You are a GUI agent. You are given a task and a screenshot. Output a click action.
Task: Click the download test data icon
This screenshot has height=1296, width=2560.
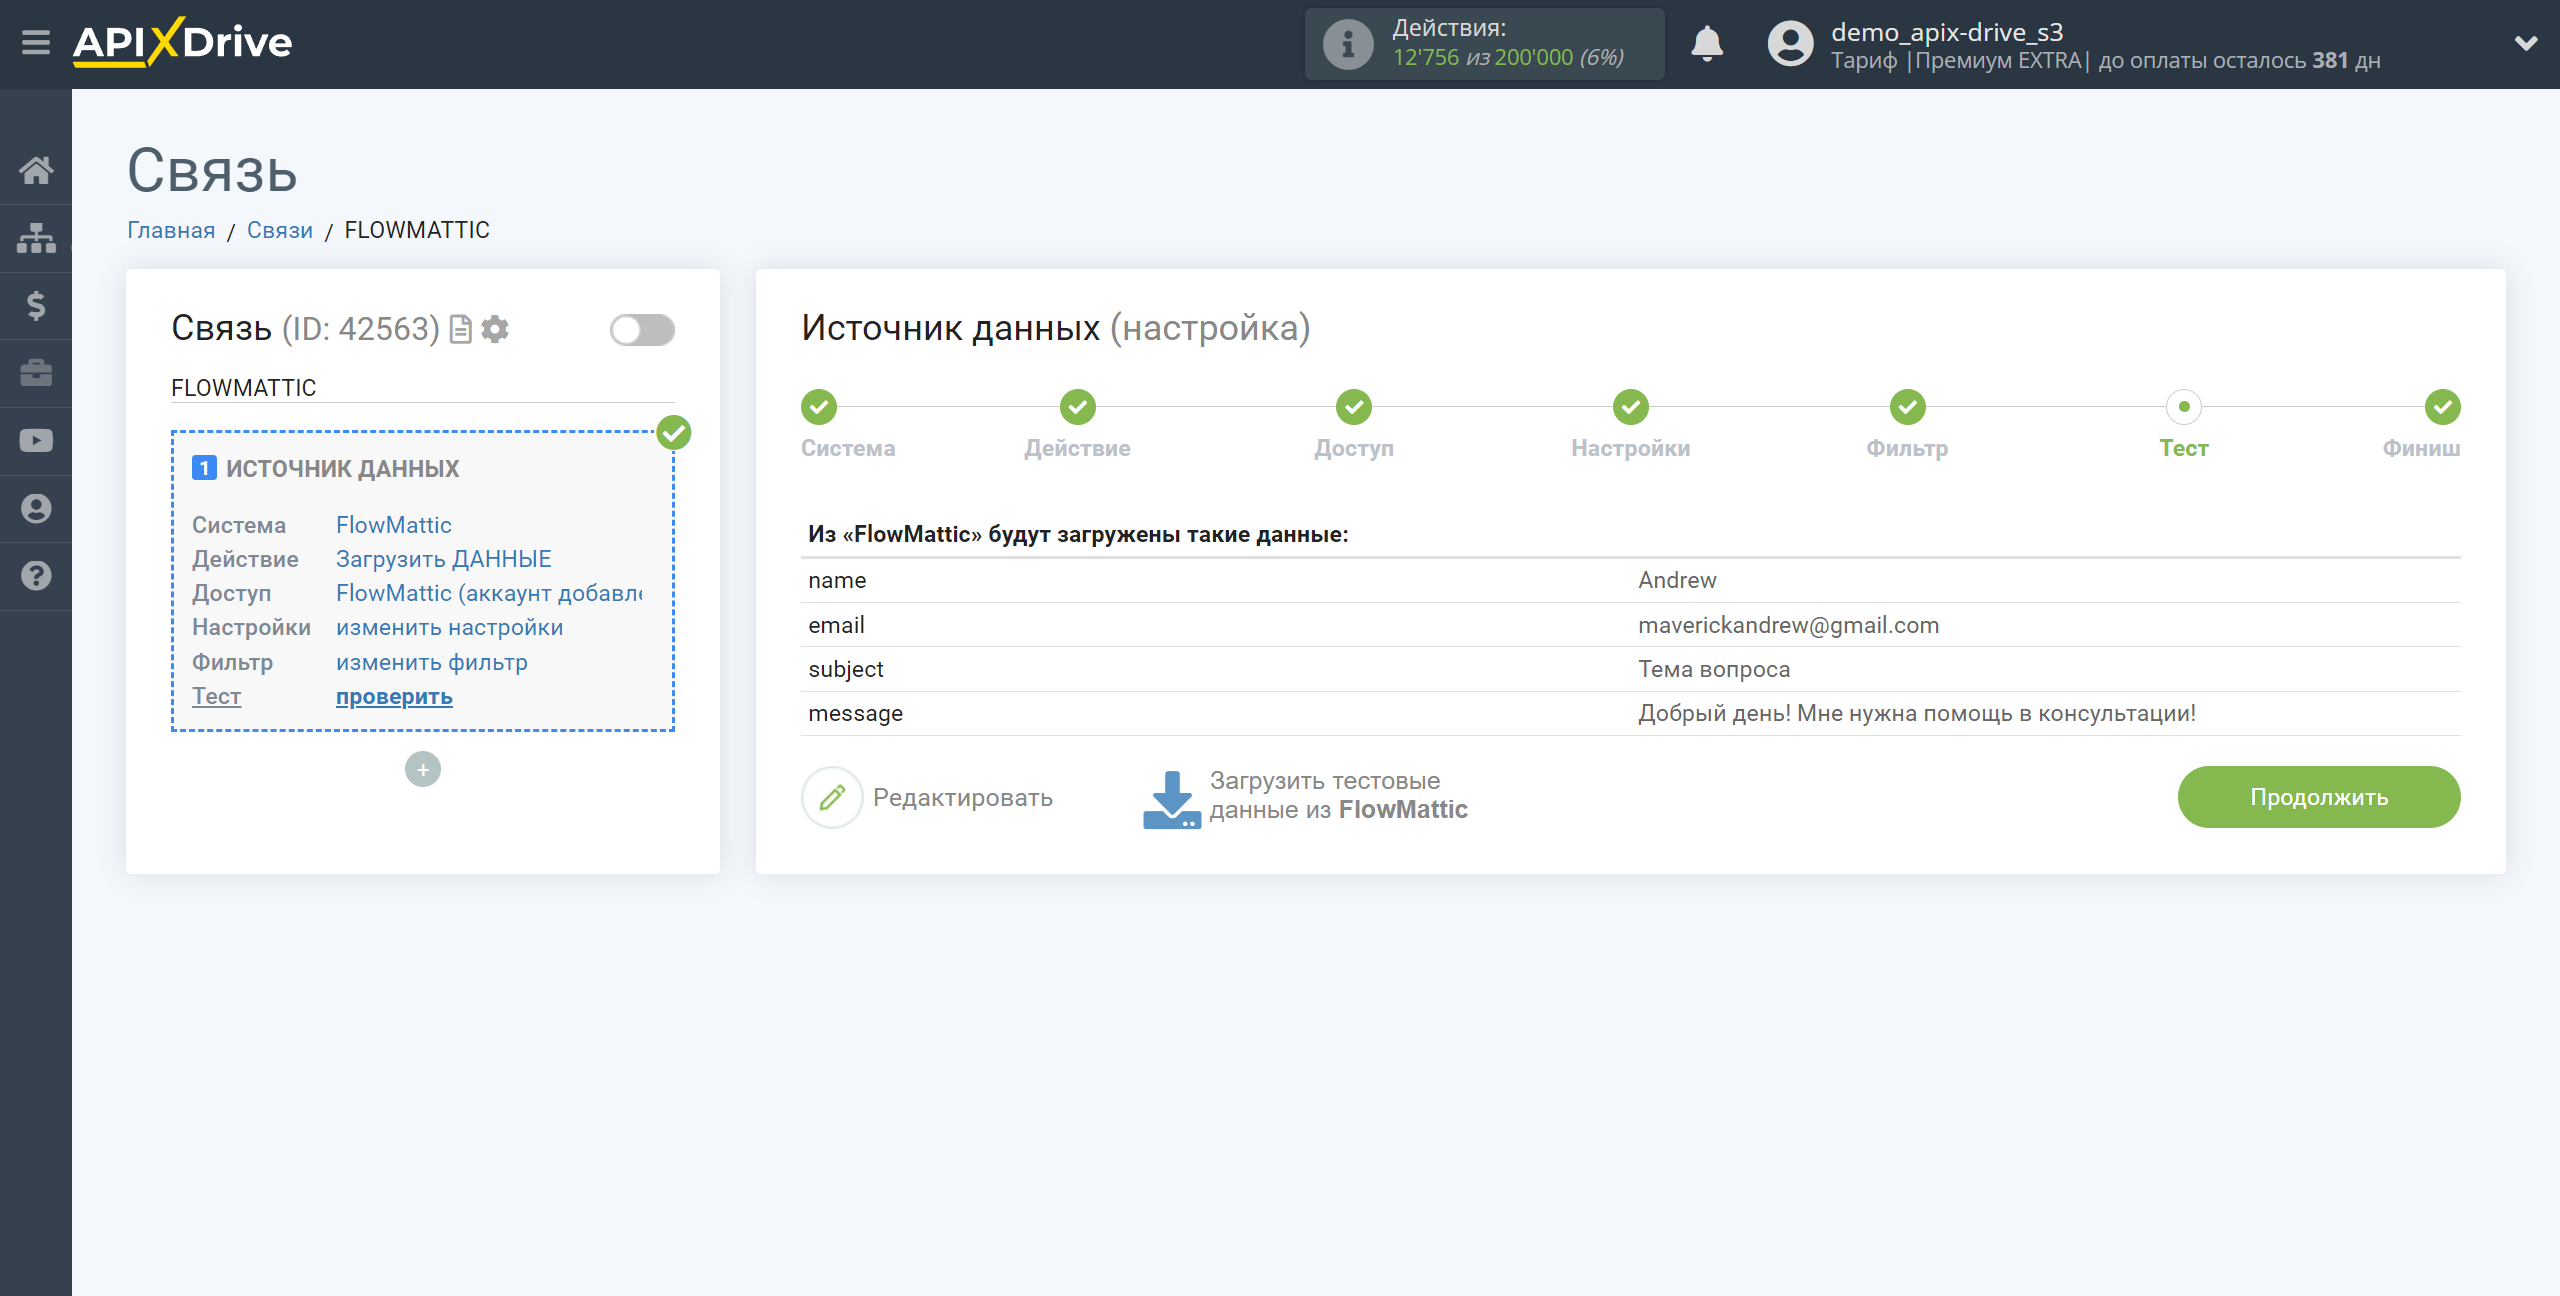(x=1172, y=799)
